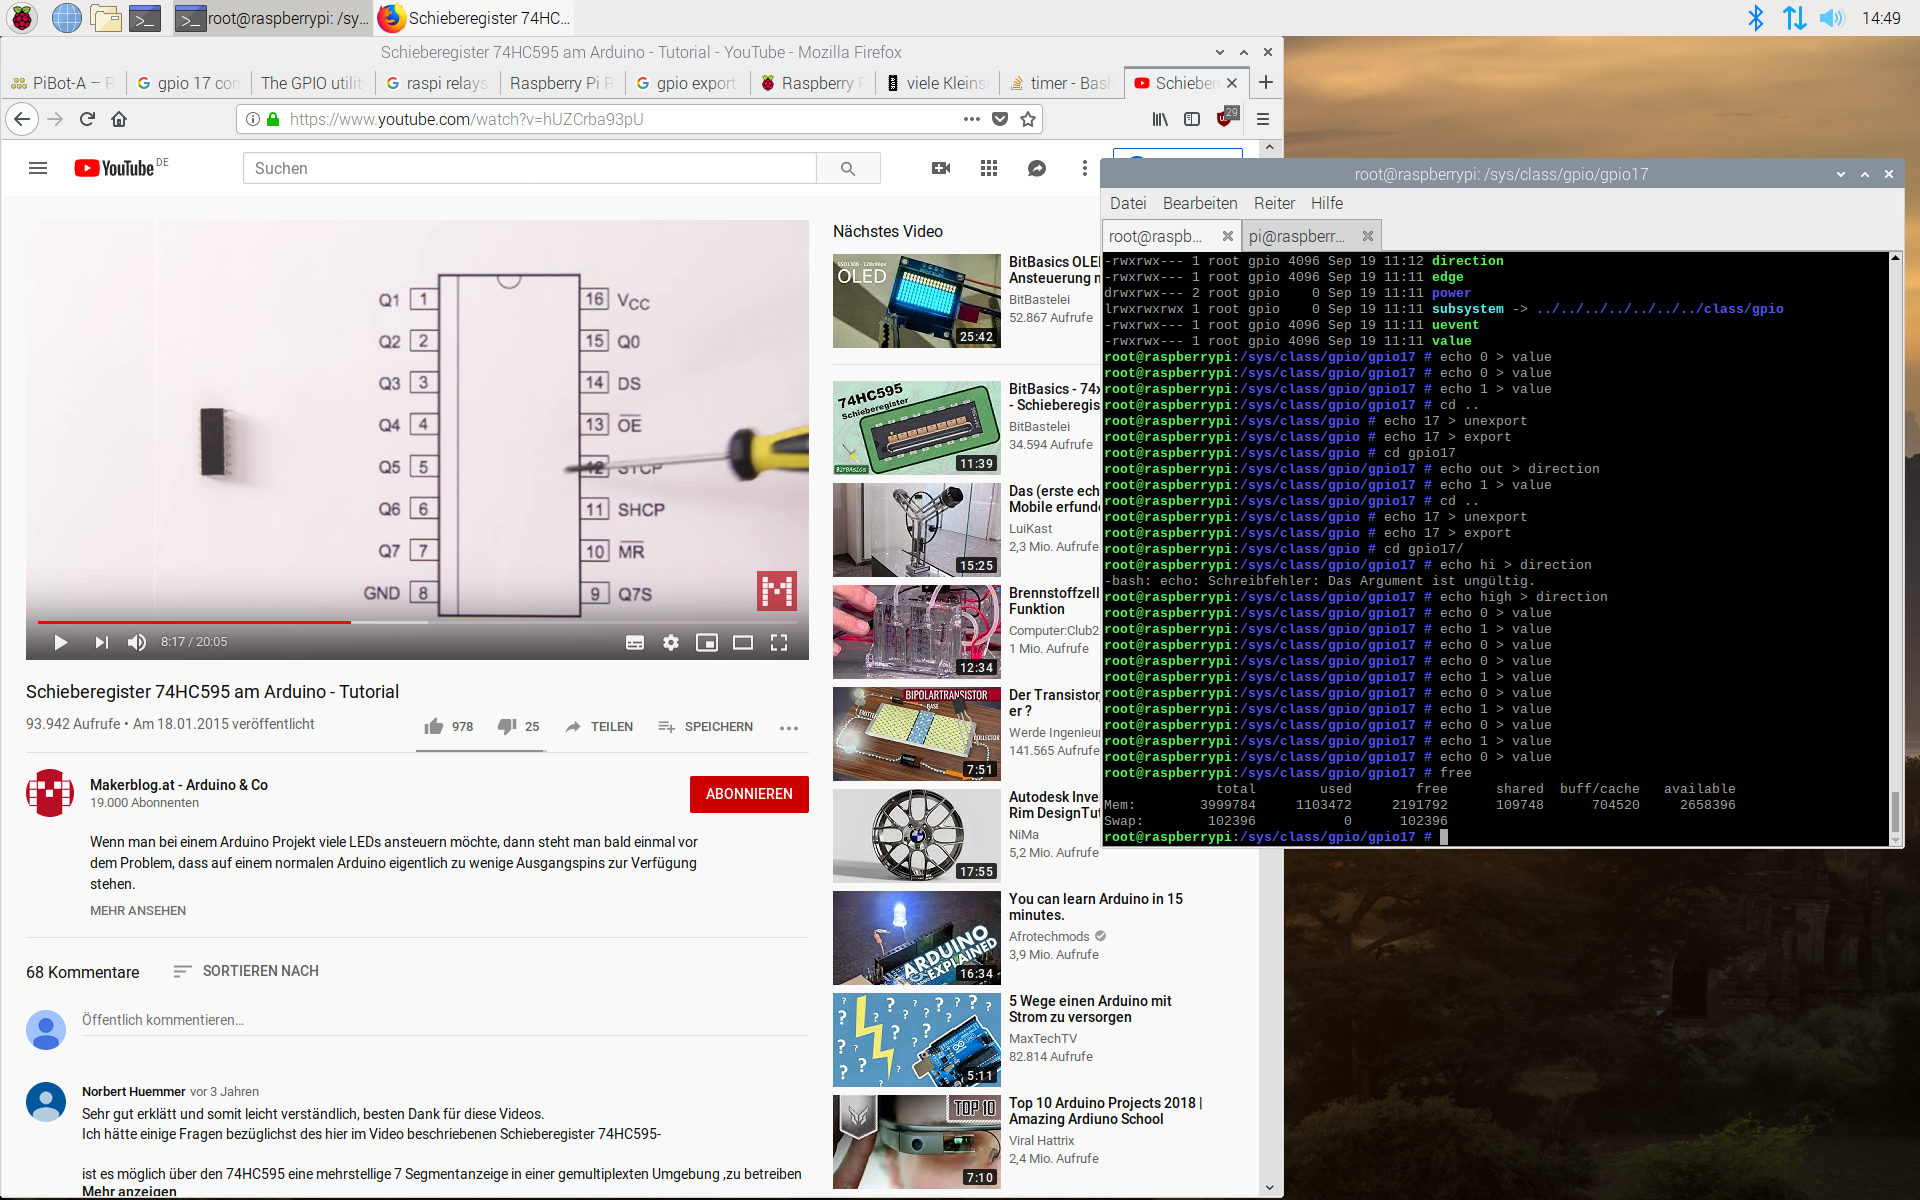Viewport: 1920px width, 1200px height.
Task: Open Firefox hamburger menu
Action: pyautogui.click(x=1263, y=119)
